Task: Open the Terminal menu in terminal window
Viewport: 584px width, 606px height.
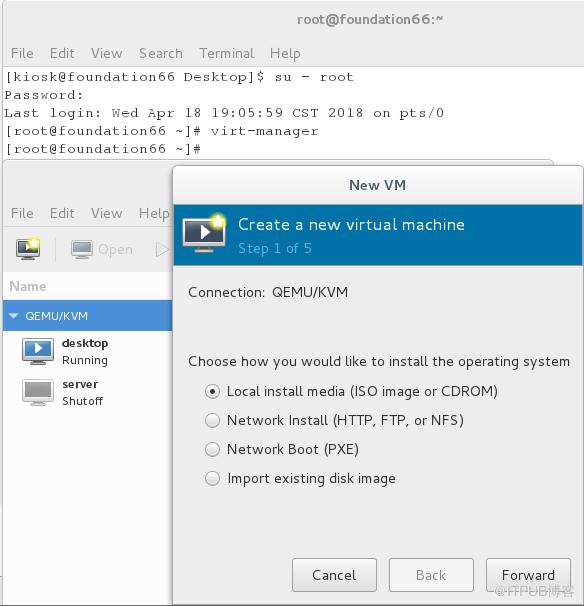Action: 226,53
